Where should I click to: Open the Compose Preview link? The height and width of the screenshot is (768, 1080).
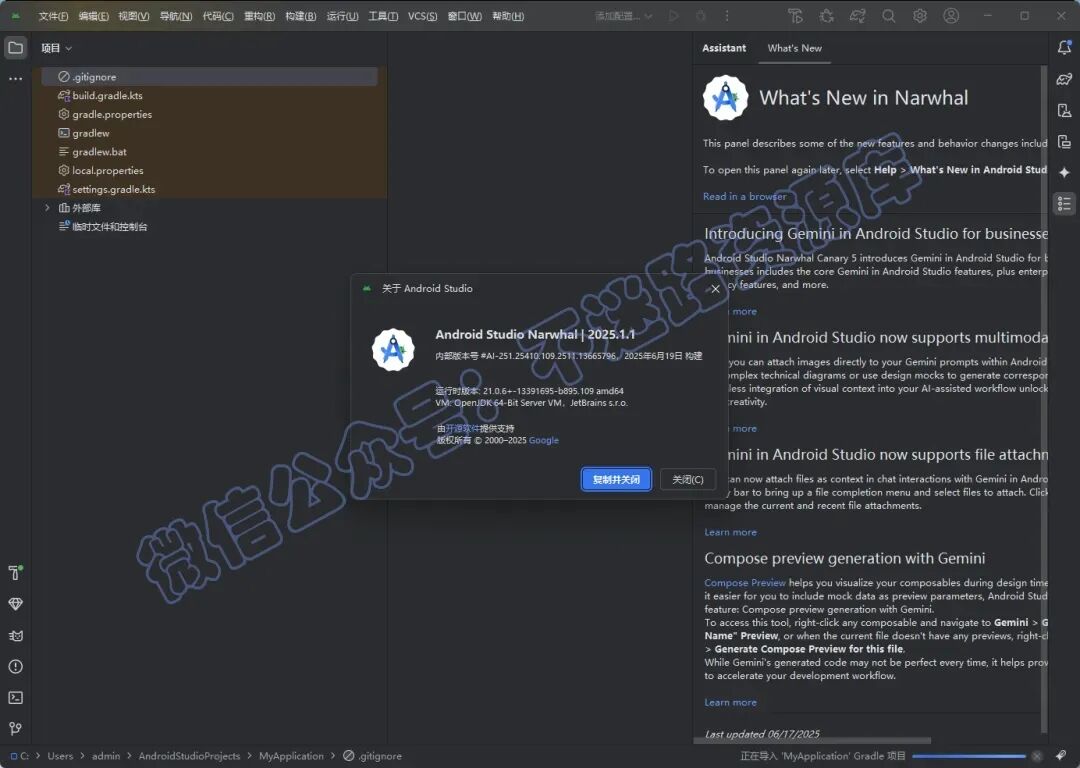[x=745, y=582]
